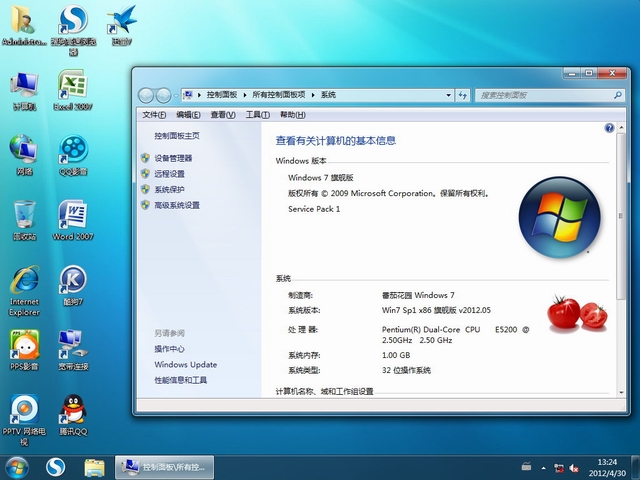This screenshot has width=640, height=480.
Task: Open the recent pages dropdown next to Forward
Action: click(176, 96)
